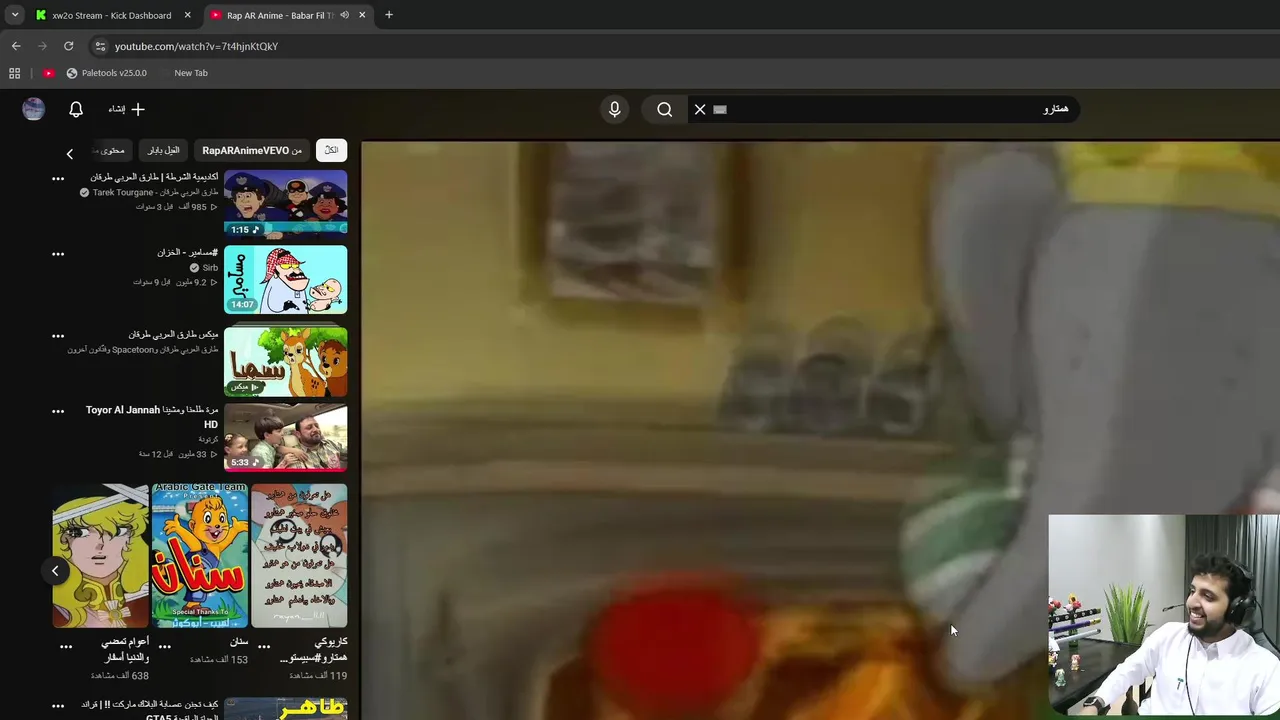Open the ميكس طارق العربي طرقان title
Viewport: 1280px width, 720px height.
pyautogui.click(x=173, y=334)
